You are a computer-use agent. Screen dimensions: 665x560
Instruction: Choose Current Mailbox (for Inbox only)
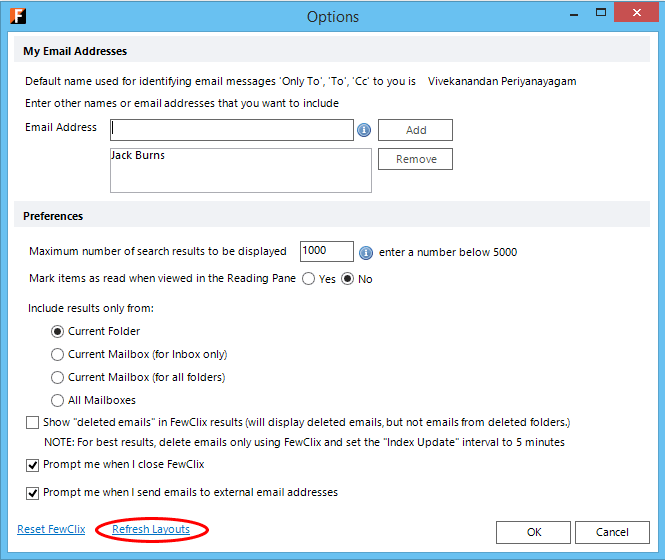(57, 354)
